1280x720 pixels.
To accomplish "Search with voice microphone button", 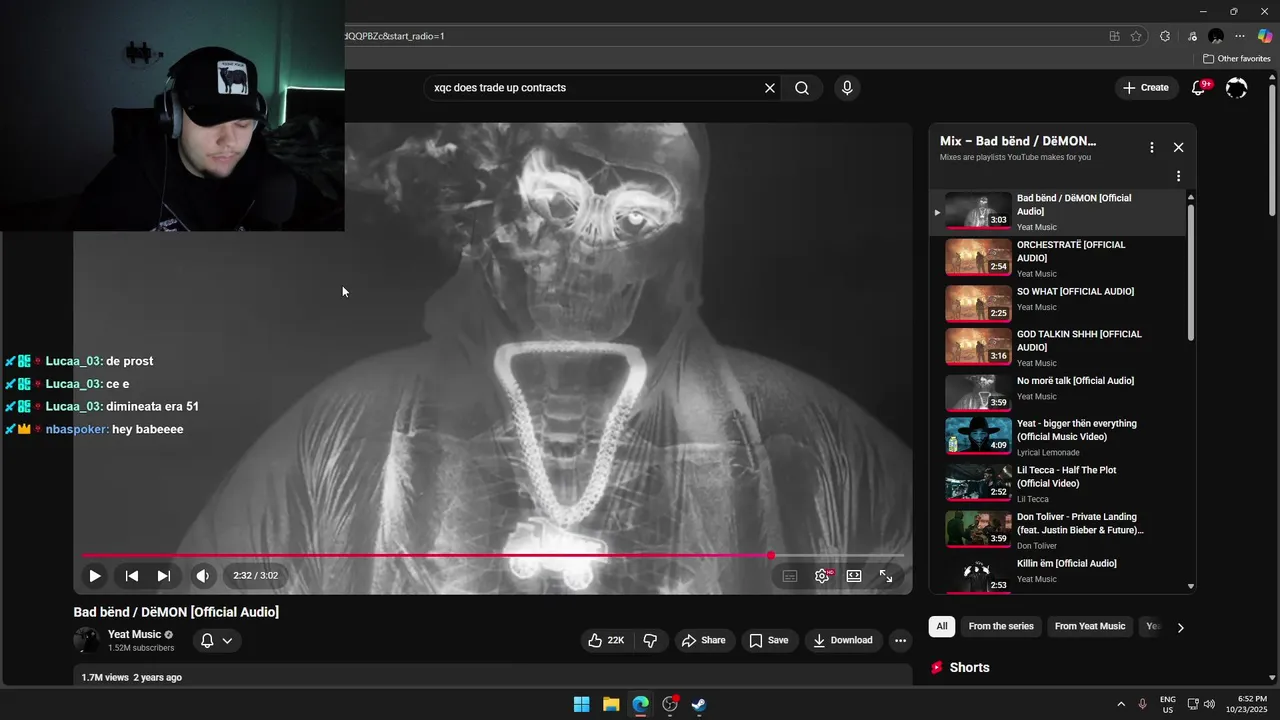I will click(847, 88).
